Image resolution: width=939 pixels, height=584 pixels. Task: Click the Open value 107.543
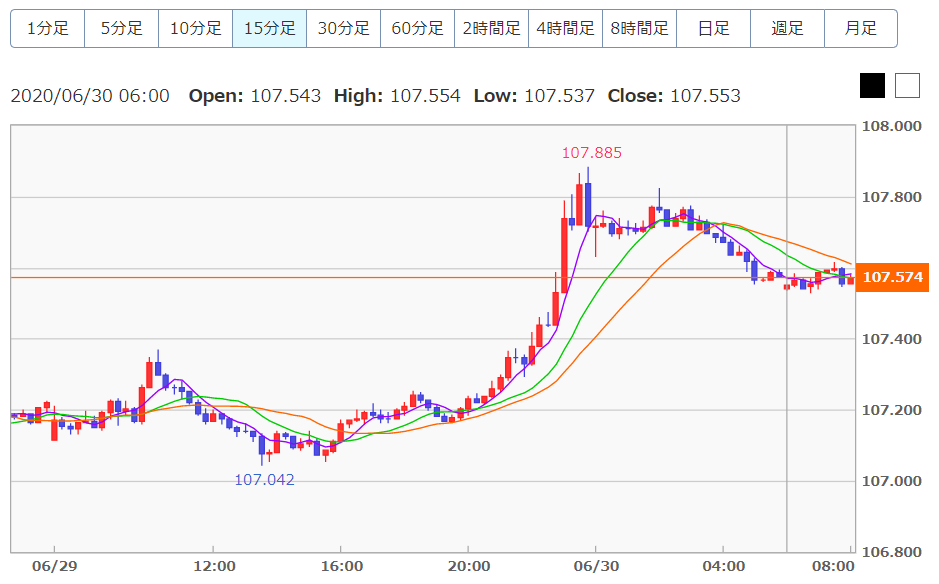click(x=286, y=96)
